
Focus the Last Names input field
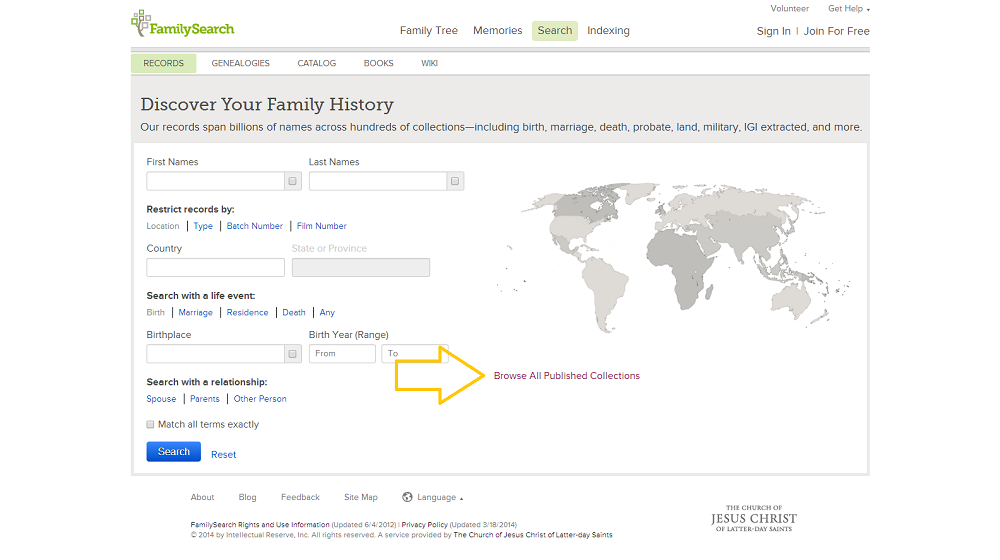(378, 181)
